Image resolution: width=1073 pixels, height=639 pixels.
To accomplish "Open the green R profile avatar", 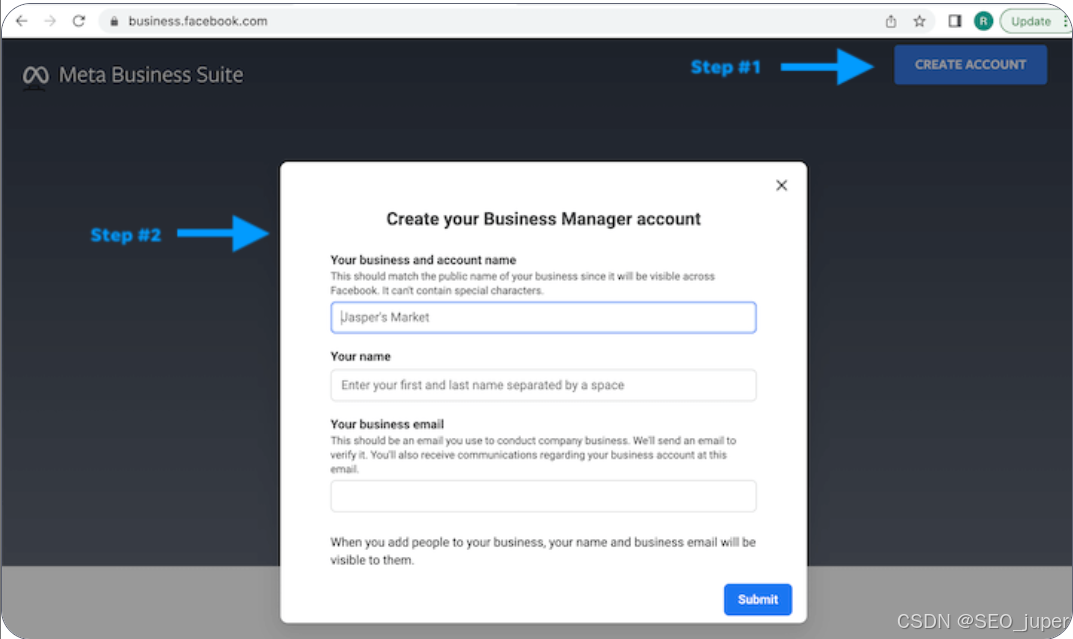I will [x=984, y=21].
